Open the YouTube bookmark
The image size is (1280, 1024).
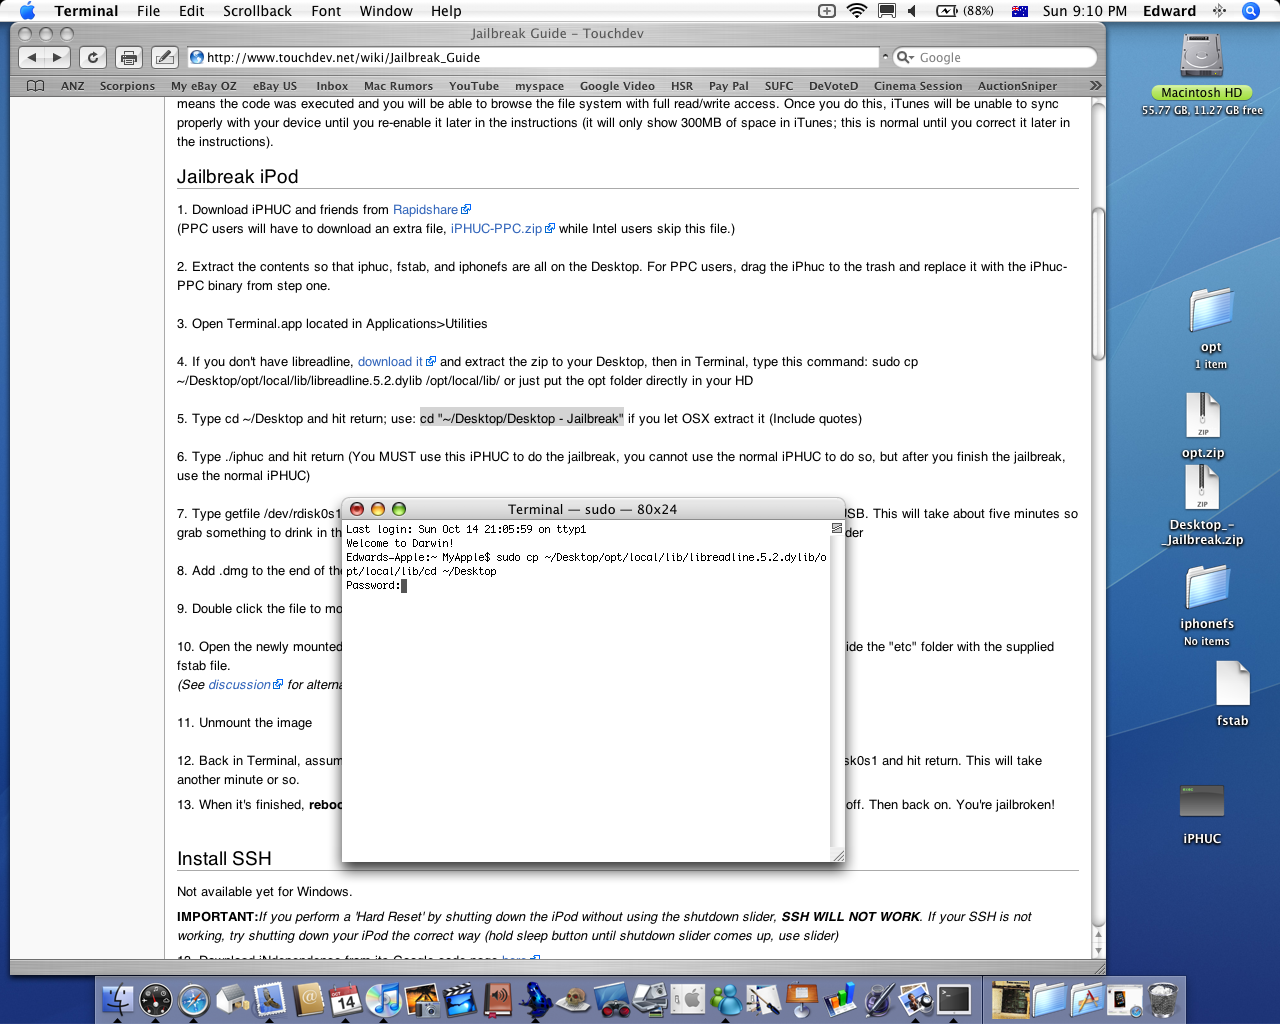(474, 86)
